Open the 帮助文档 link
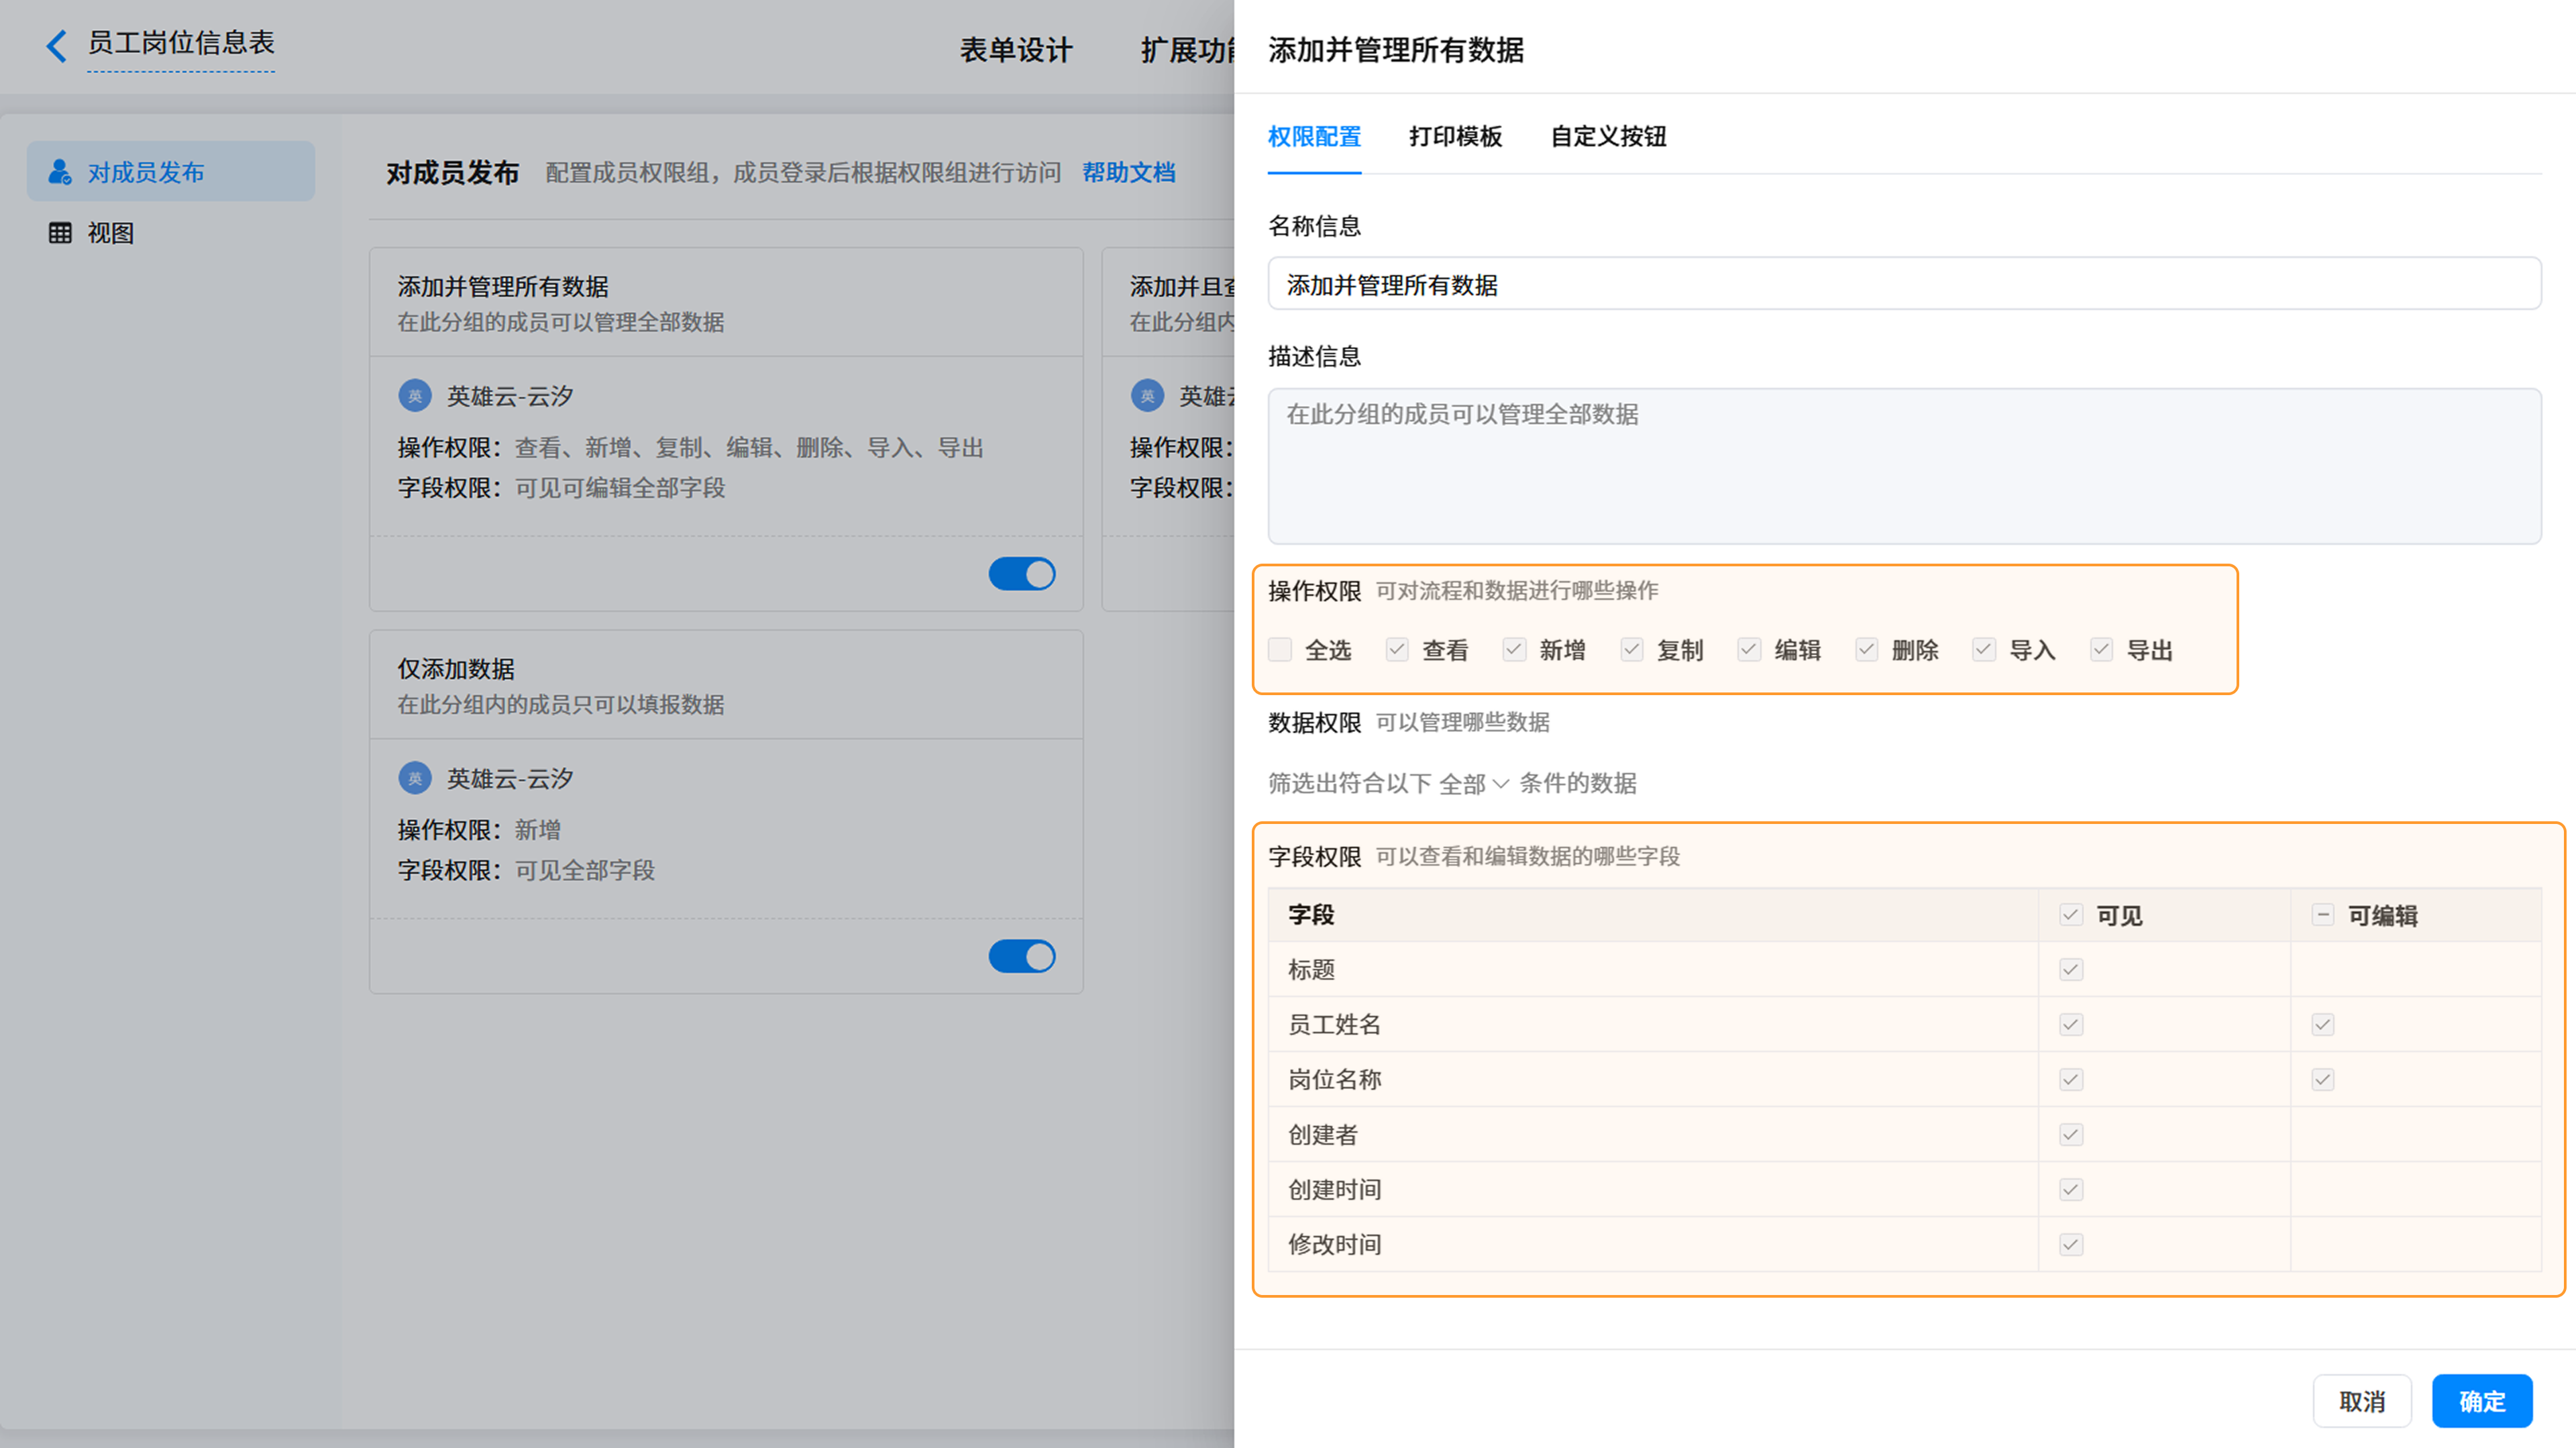 1128,173
